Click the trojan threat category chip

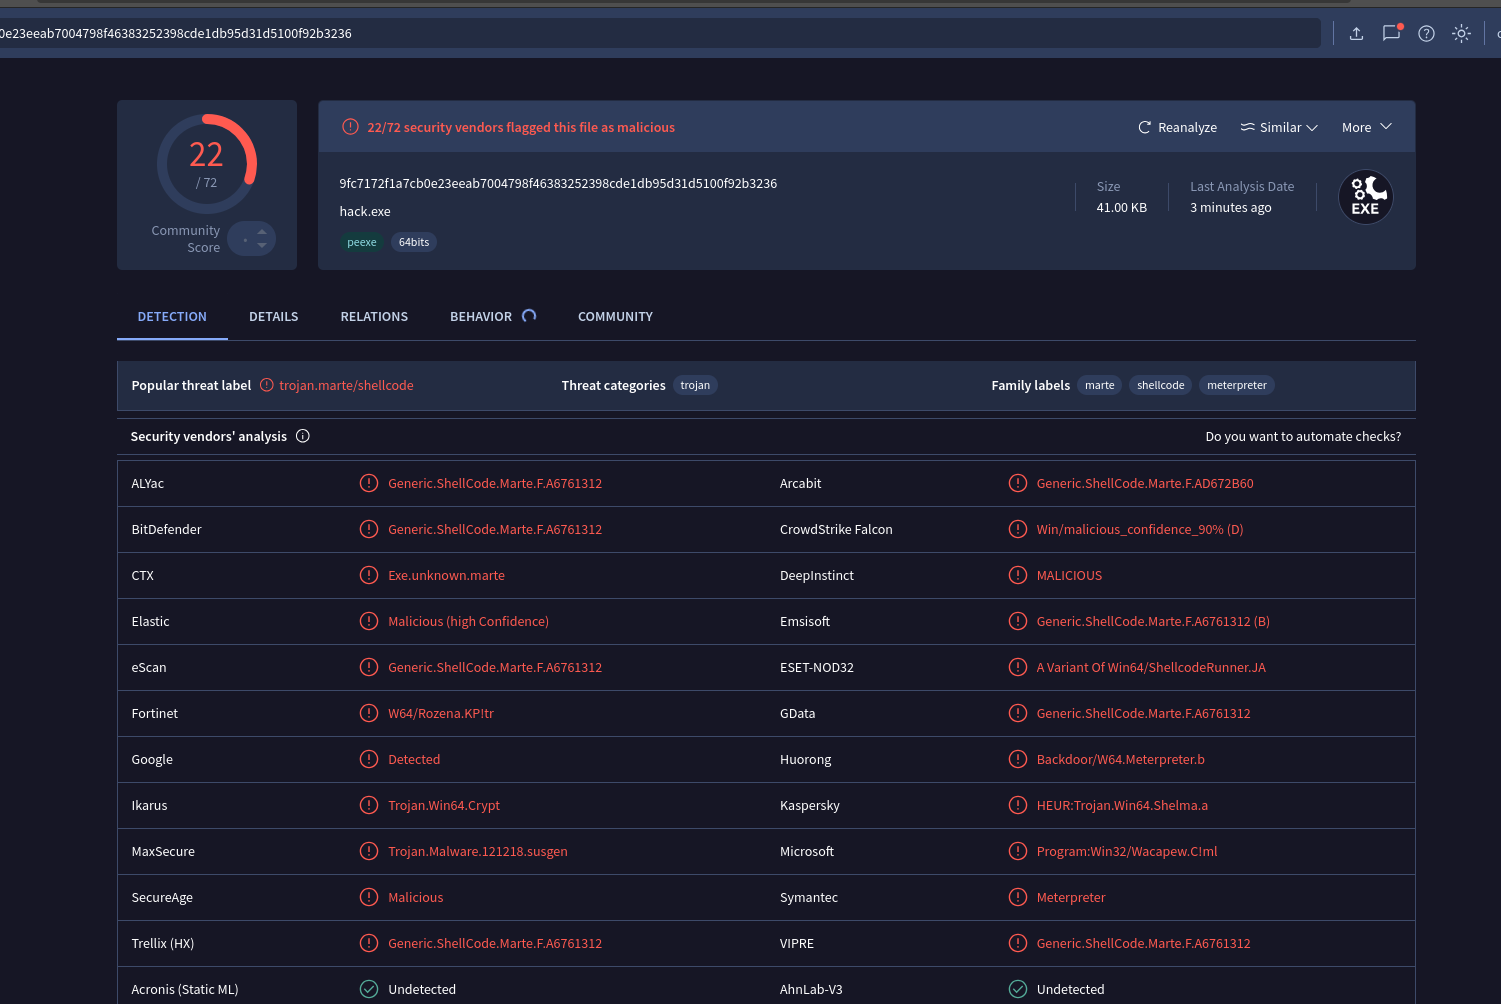695,385
